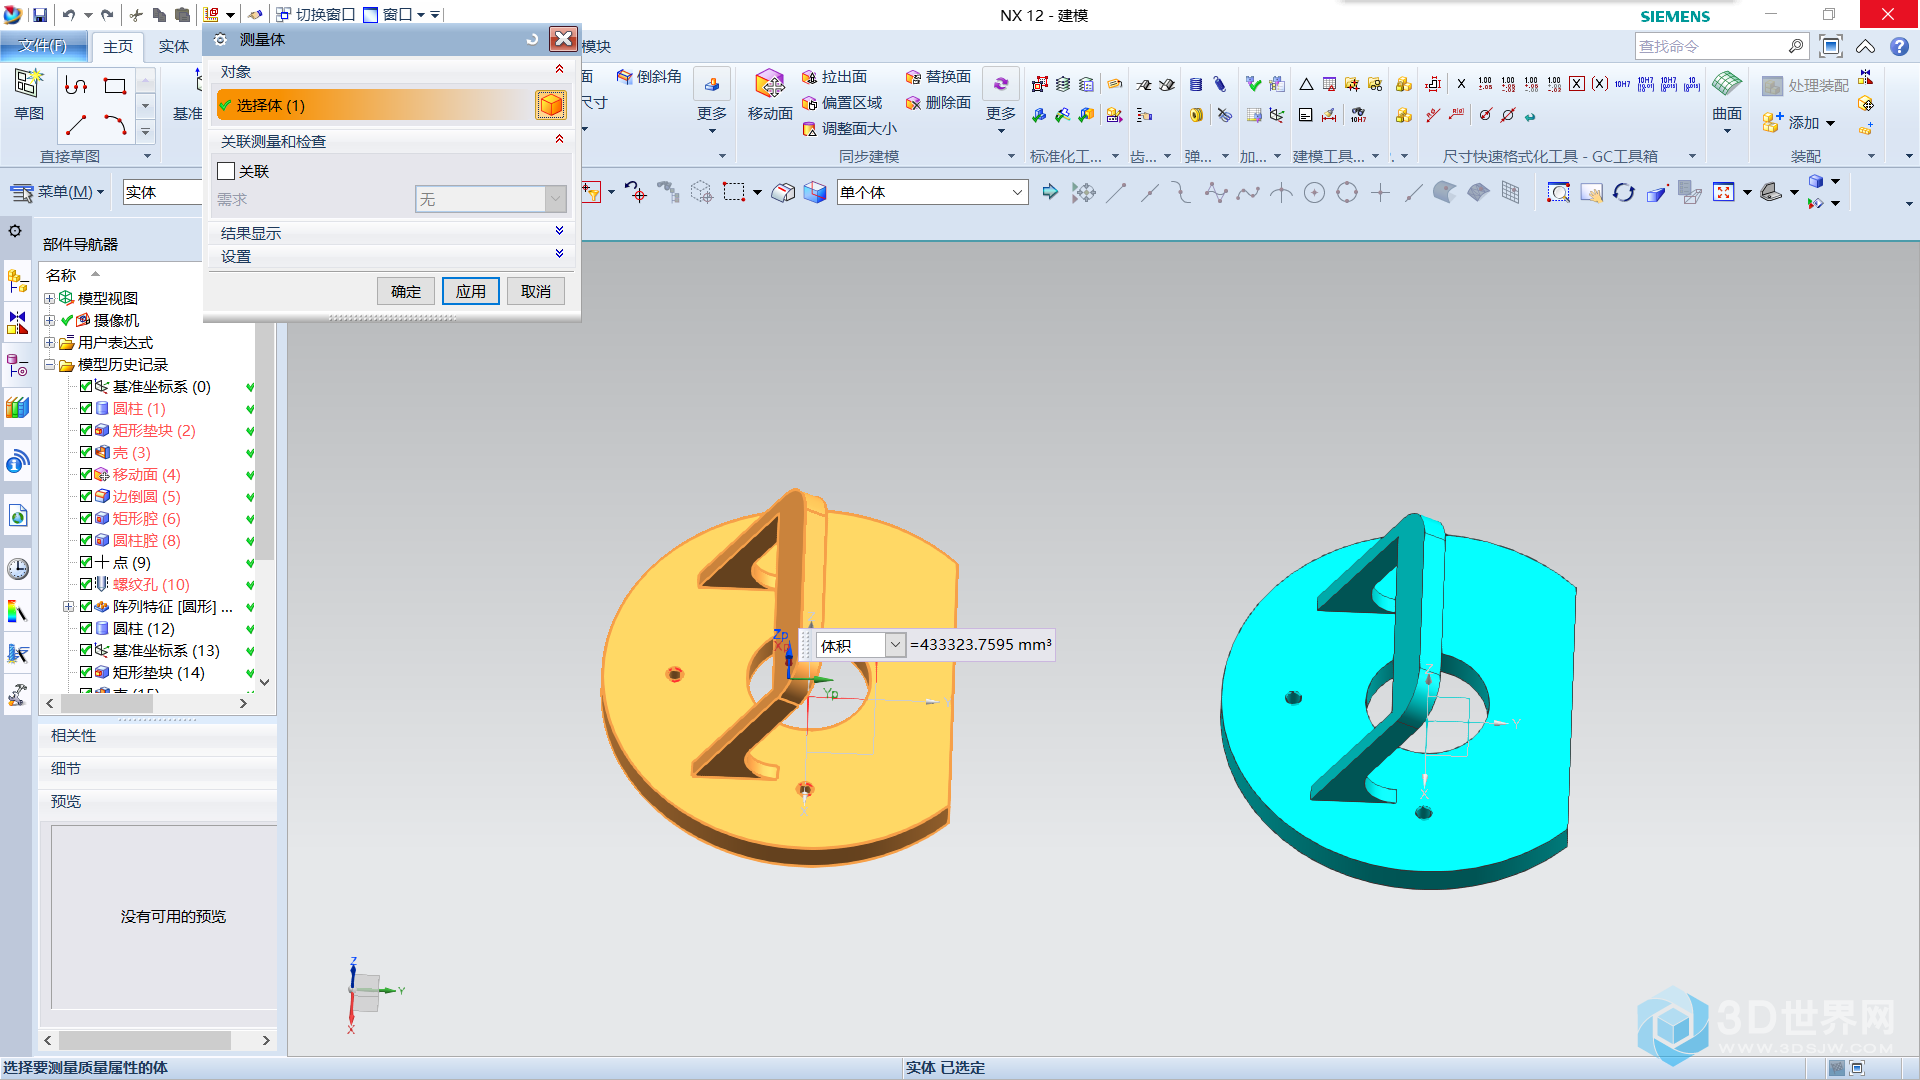Image resolution: width=1920 pixels, height=1080 pixels.
Task: Open the 切换窗口 menu
Action: click(315, 15)
